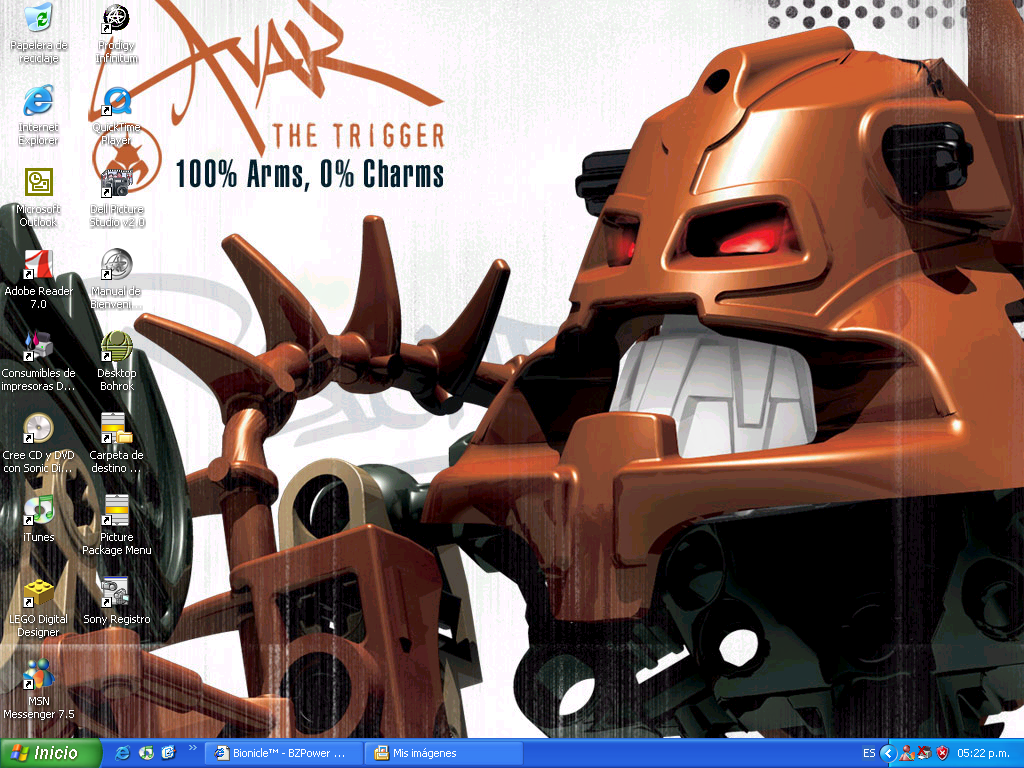Viewport: 1024px width, 768px height.
Task: Select the ES language indicator
Action: coord(868,753)
